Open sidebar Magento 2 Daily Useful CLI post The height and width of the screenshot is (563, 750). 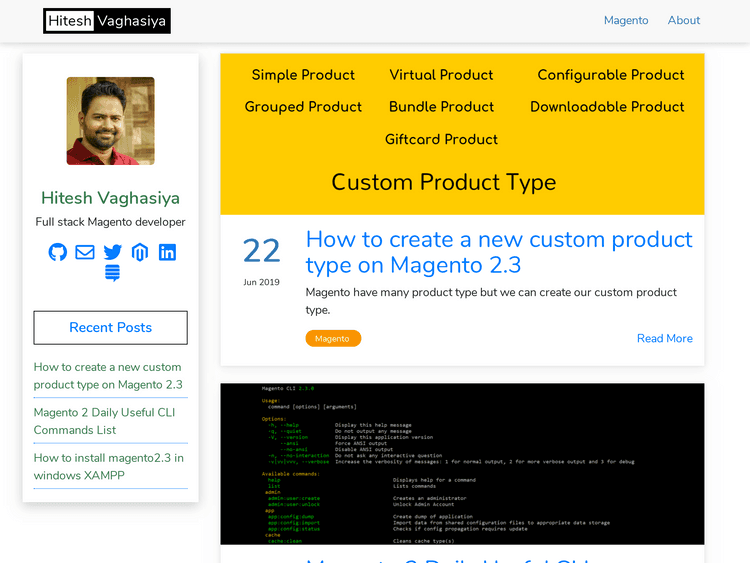(x=104, y=421)
